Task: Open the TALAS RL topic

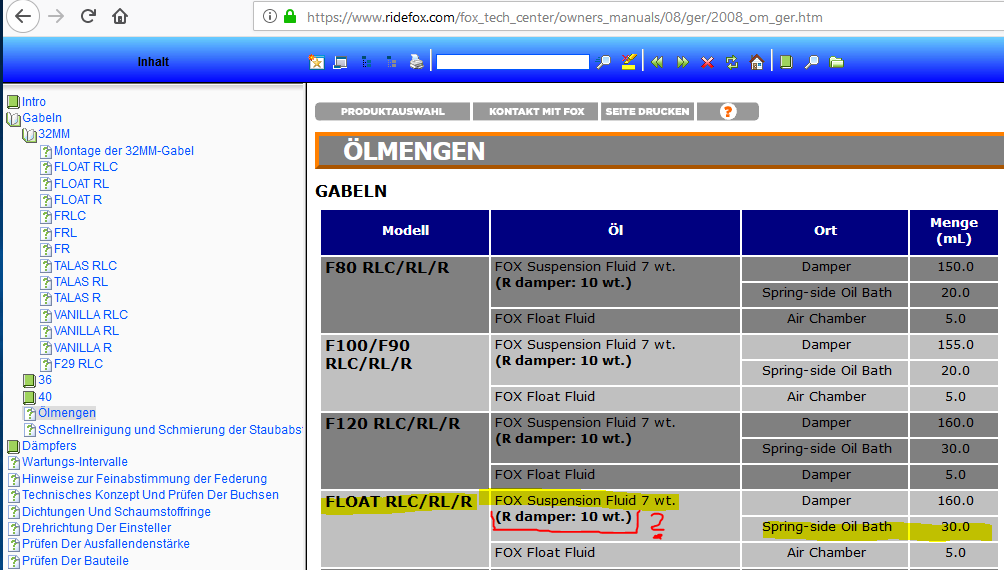Action: [81, 282]
